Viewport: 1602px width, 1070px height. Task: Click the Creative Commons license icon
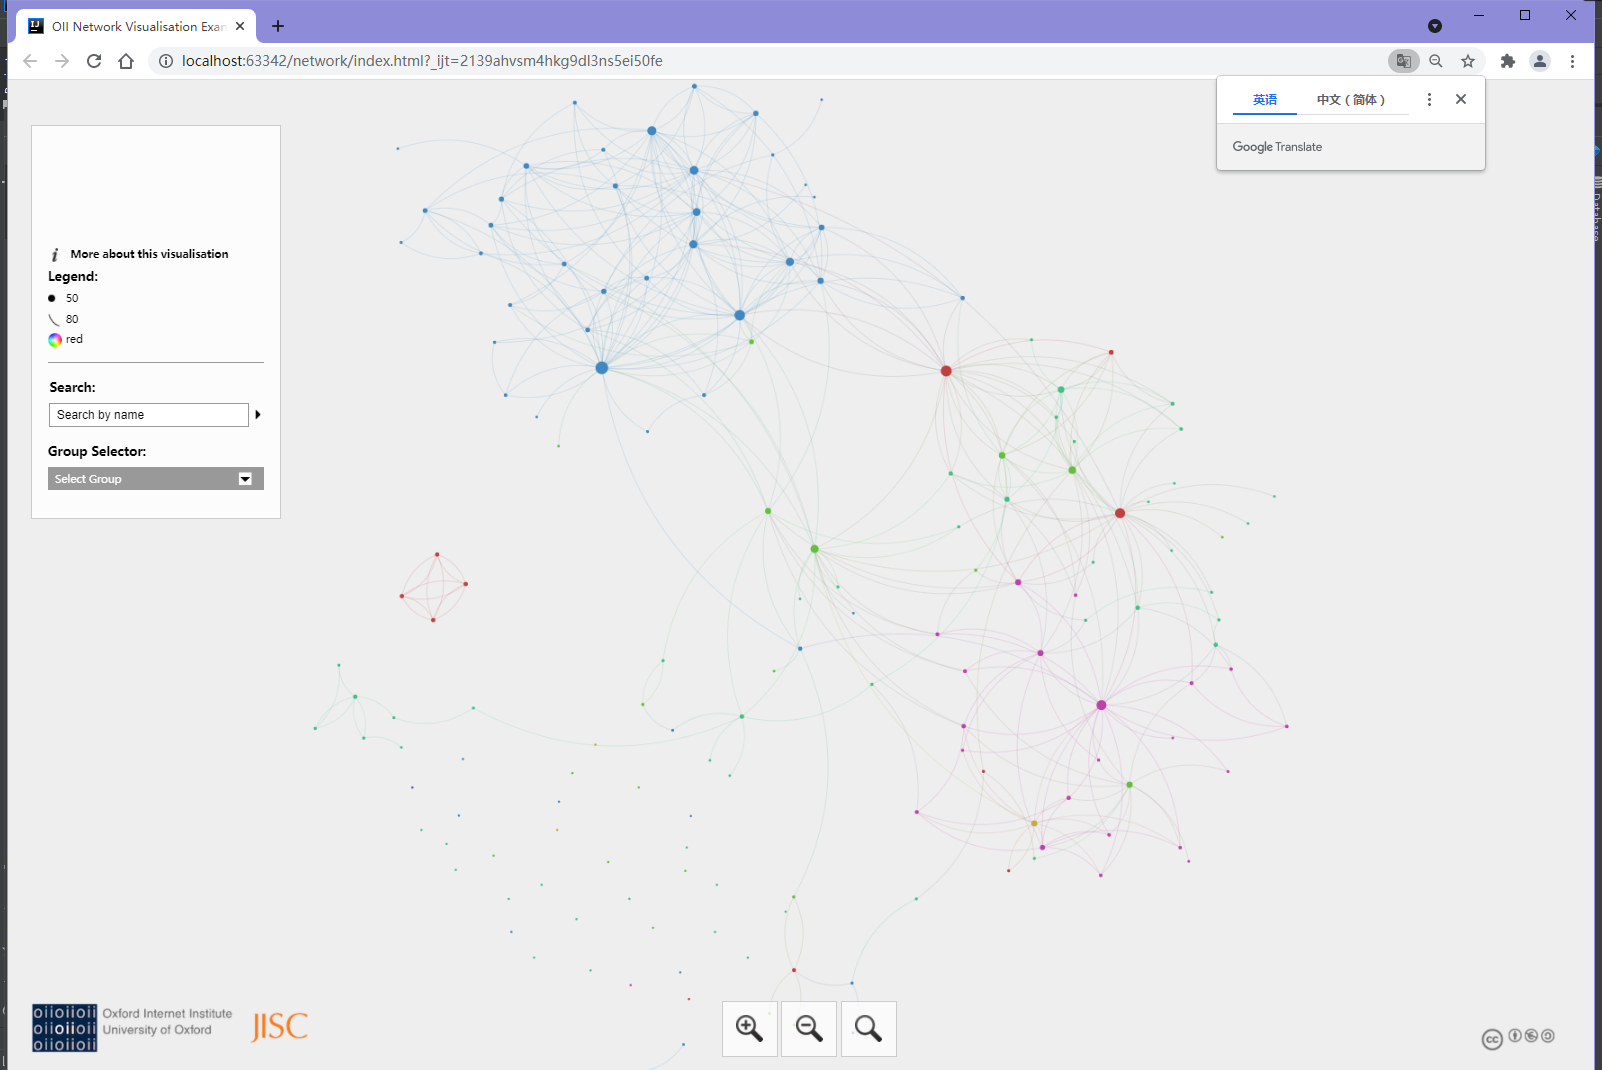coord(1491,1040)
